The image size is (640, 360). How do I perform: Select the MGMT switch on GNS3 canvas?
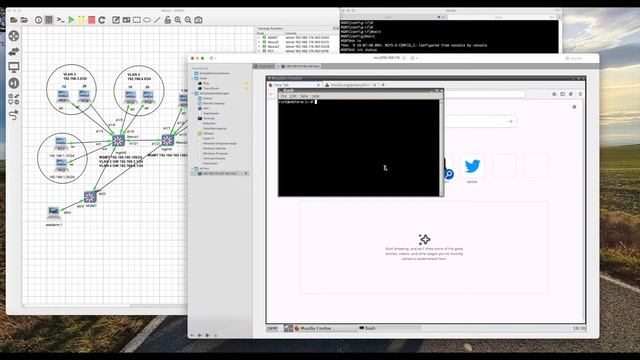tap(90, 197)
